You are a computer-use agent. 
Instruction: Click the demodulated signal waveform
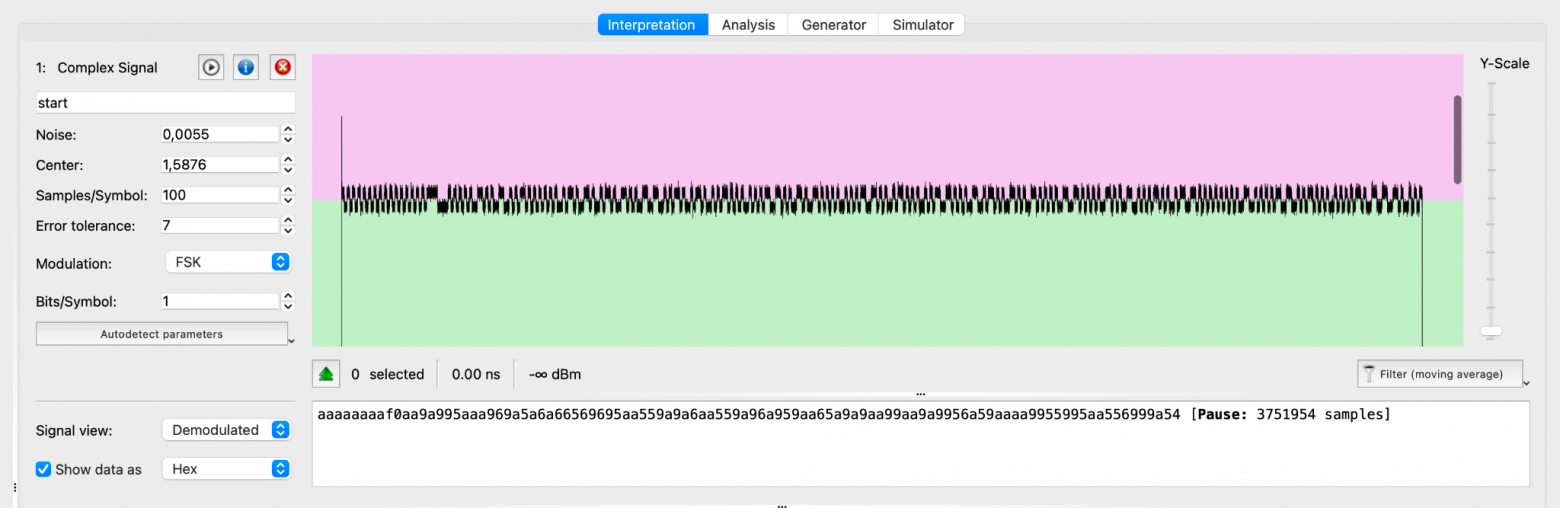click(881, 199)
